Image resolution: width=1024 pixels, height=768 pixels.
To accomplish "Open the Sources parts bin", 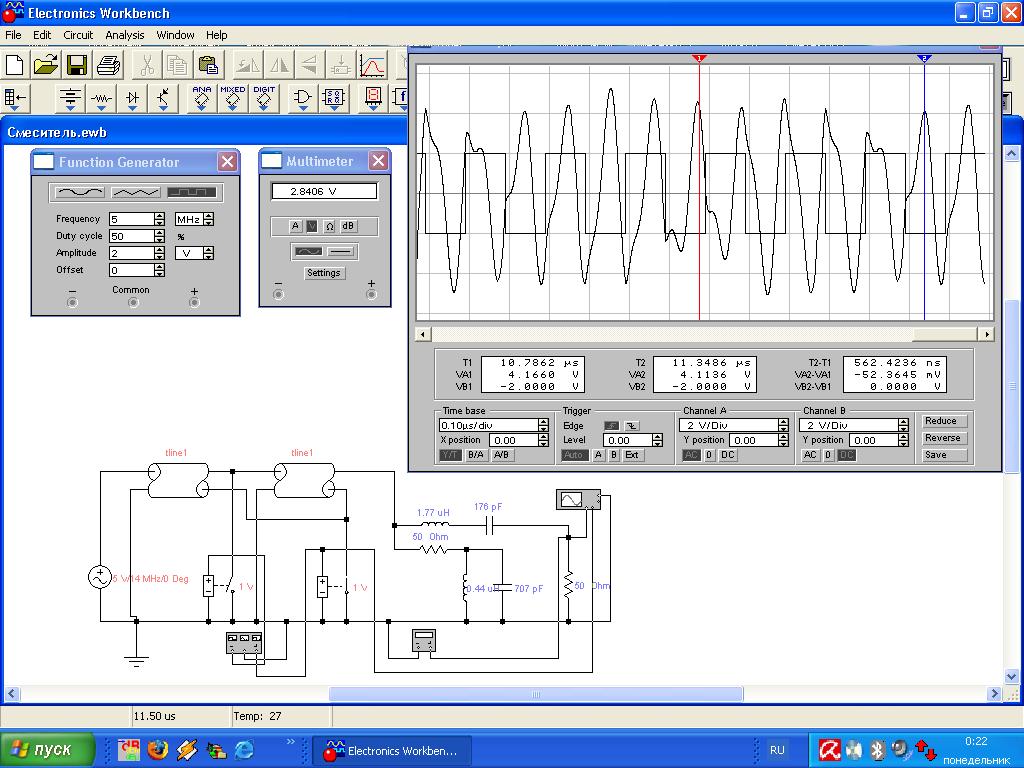I will (x=71, y=98).
